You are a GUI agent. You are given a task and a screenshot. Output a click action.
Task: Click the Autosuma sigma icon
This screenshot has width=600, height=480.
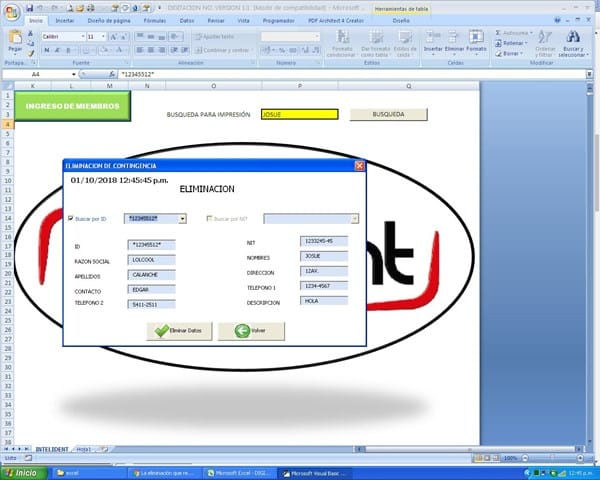[498, 33]
